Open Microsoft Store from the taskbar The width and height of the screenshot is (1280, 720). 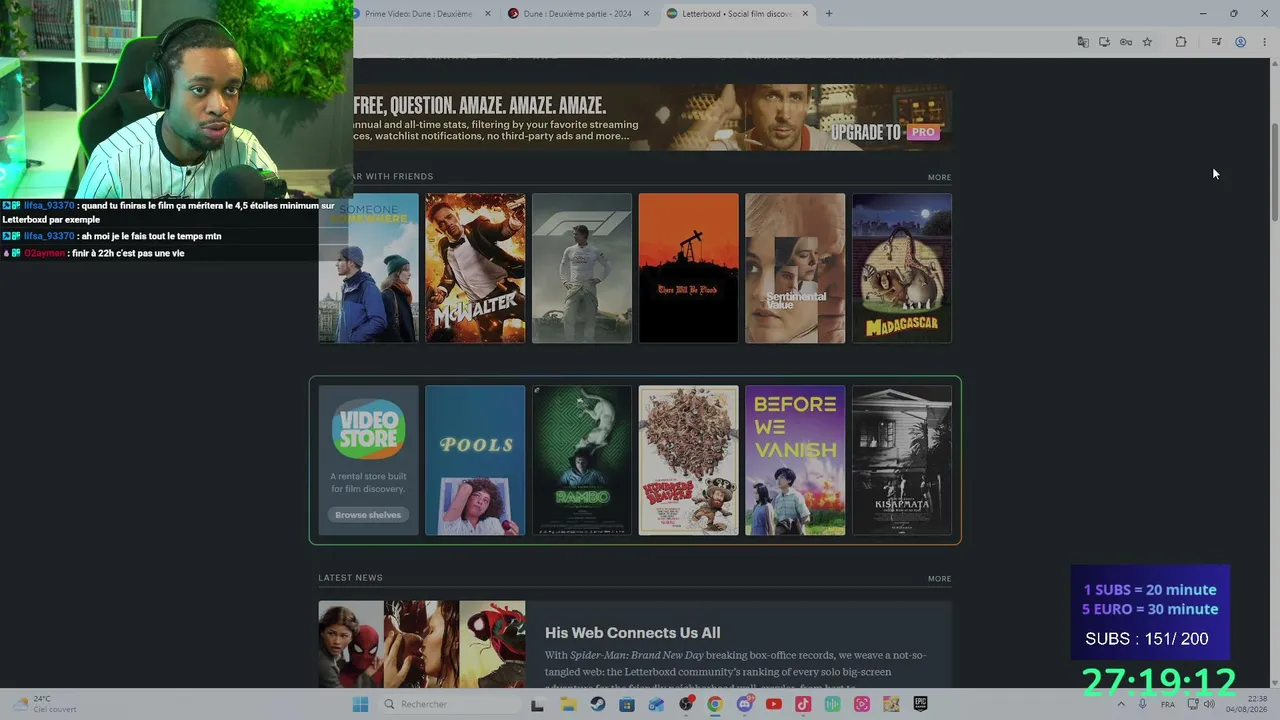pyautogui.click(x=627, y=704)
